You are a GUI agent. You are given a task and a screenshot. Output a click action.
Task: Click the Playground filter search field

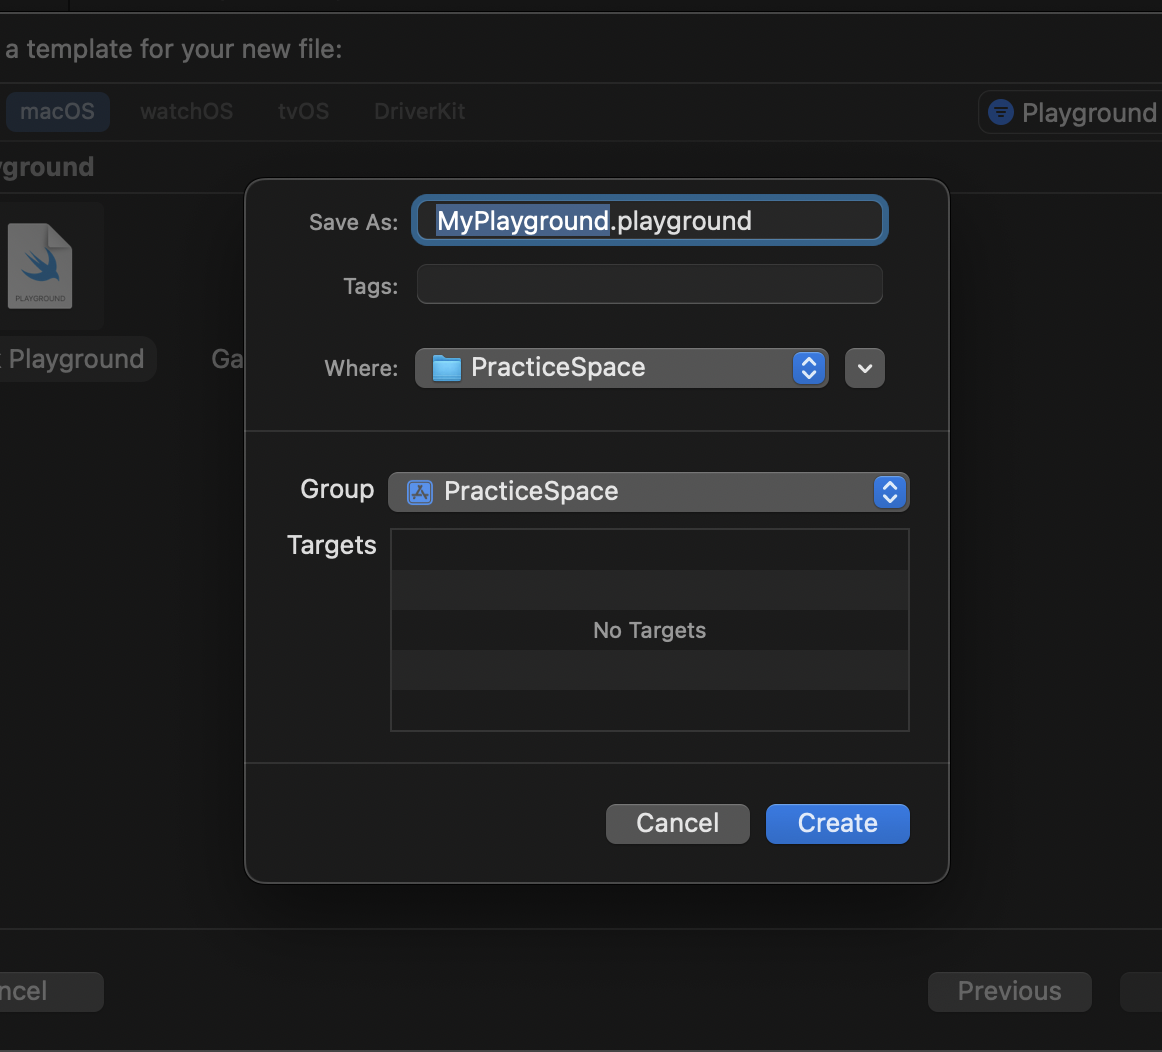1072,113
